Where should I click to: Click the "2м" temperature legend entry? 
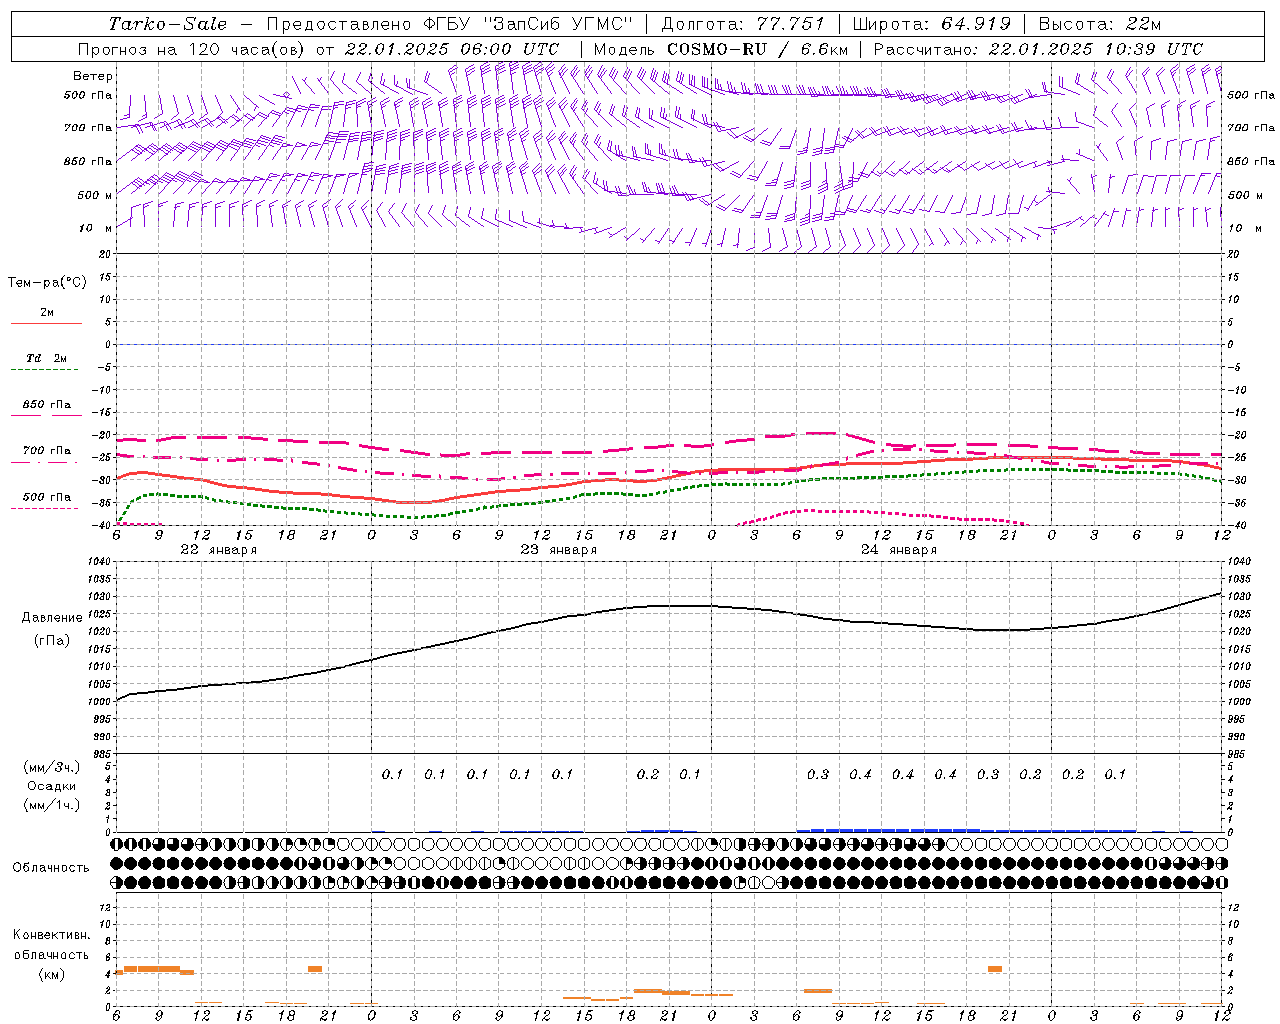coord(47,312)
